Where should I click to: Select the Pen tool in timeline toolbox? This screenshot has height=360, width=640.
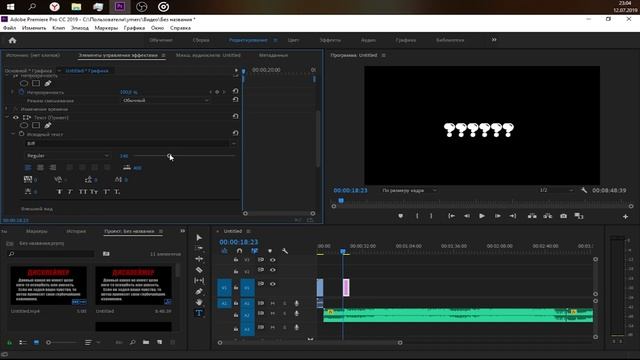point(199,291)
